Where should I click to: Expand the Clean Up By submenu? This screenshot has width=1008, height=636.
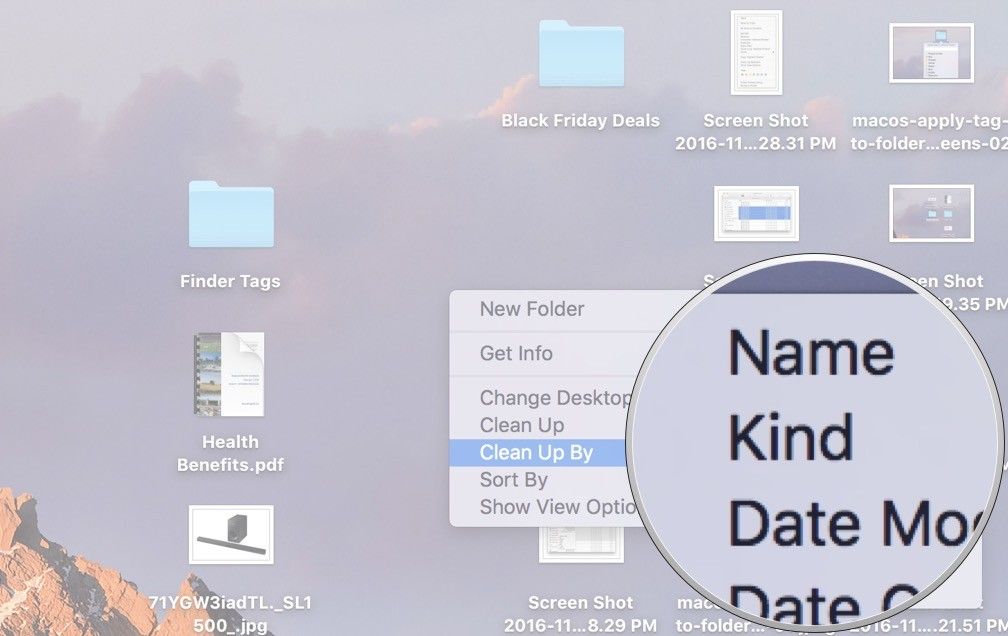click(x=537, y=453)
